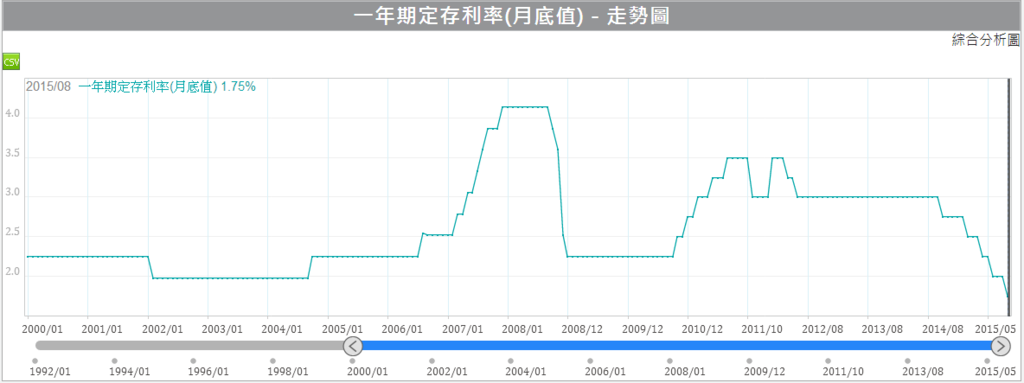Click the 2001/01 x-axis label
The image size is (1024, 383).
(103, 329)
